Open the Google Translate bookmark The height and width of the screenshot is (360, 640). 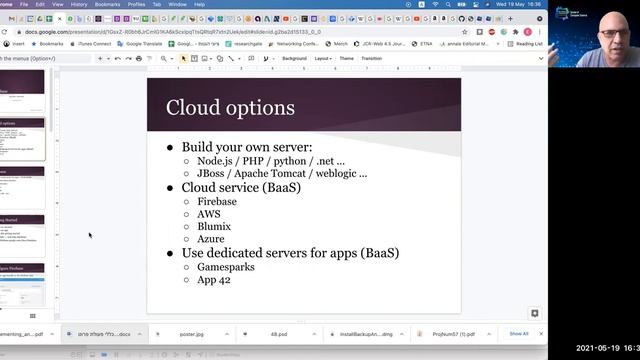click(x=140, y=44)
